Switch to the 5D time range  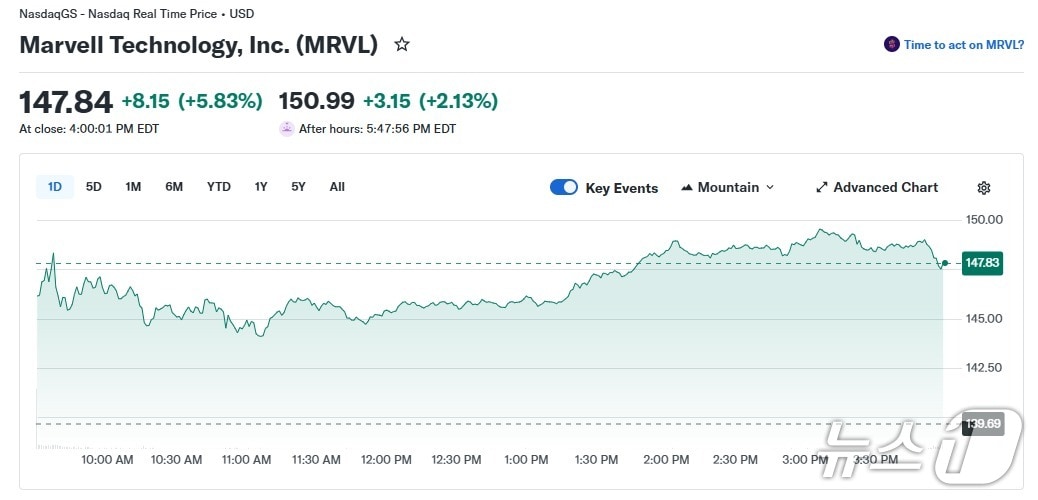pos(94,187)
